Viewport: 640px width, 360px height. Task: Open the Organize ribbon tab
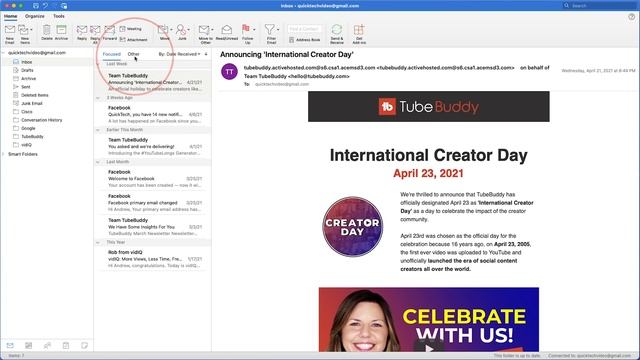[x=35, y=16]
